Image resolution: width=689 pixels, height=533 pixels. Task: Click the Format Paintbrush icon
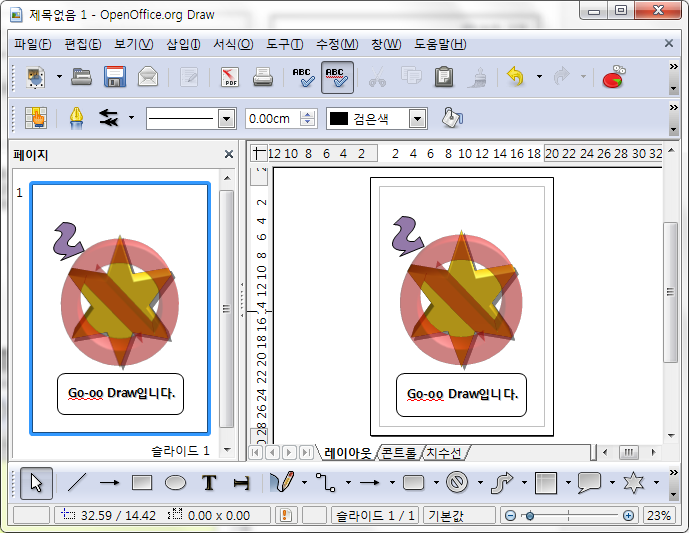pos(478,77)
